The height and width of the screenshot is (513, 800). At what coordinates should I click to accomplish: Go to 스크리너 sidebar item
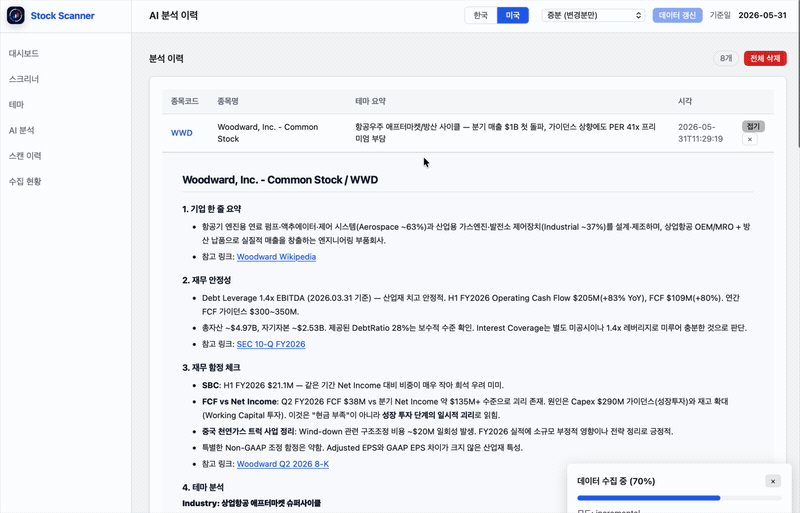pyautogui.click(x=24, y=79)
